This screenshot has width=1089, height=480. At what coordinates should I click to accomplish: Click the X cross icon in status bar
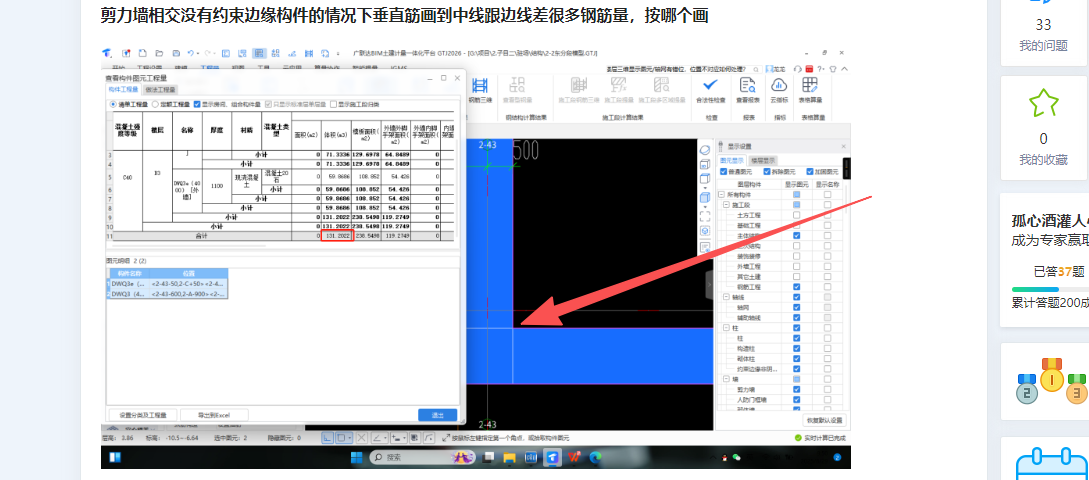tap(361, 438)
